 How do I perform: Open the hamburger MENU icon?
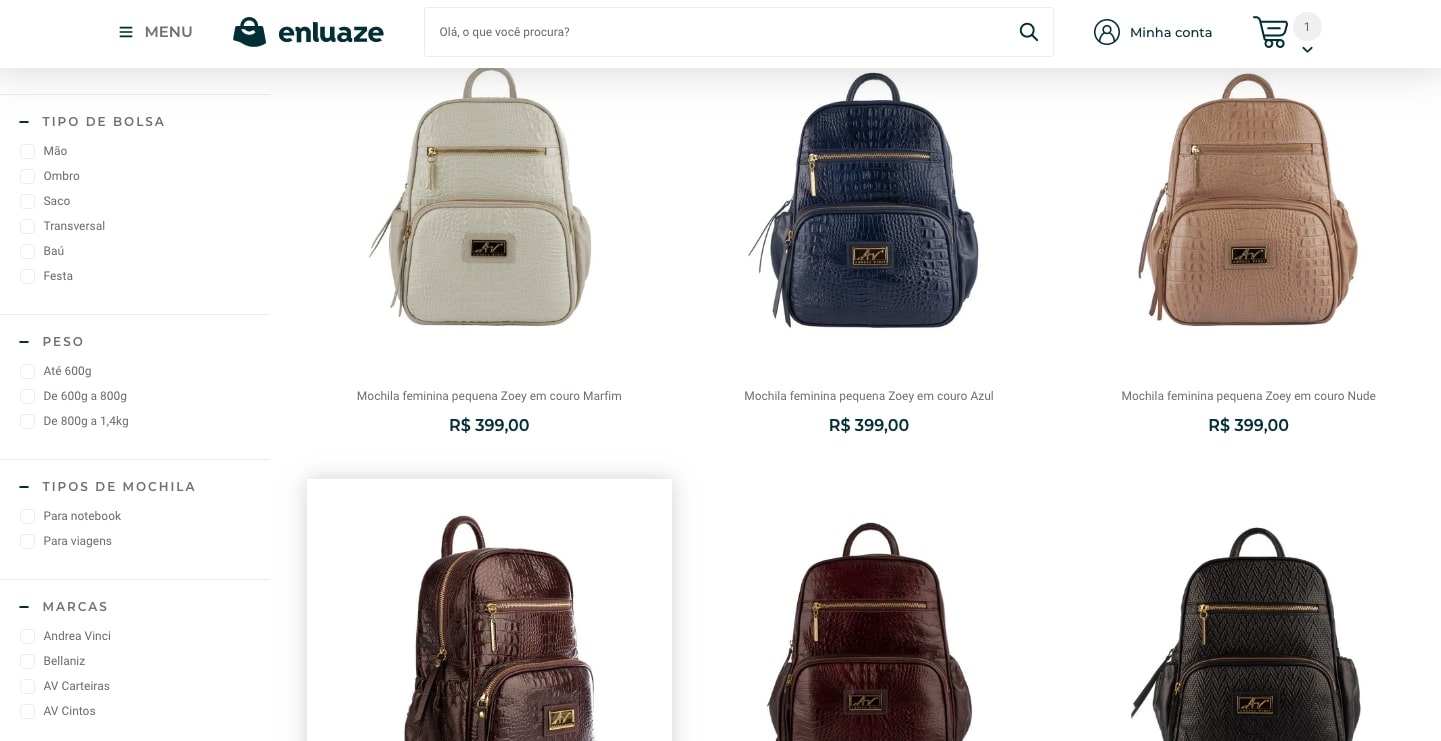(126, 32)
